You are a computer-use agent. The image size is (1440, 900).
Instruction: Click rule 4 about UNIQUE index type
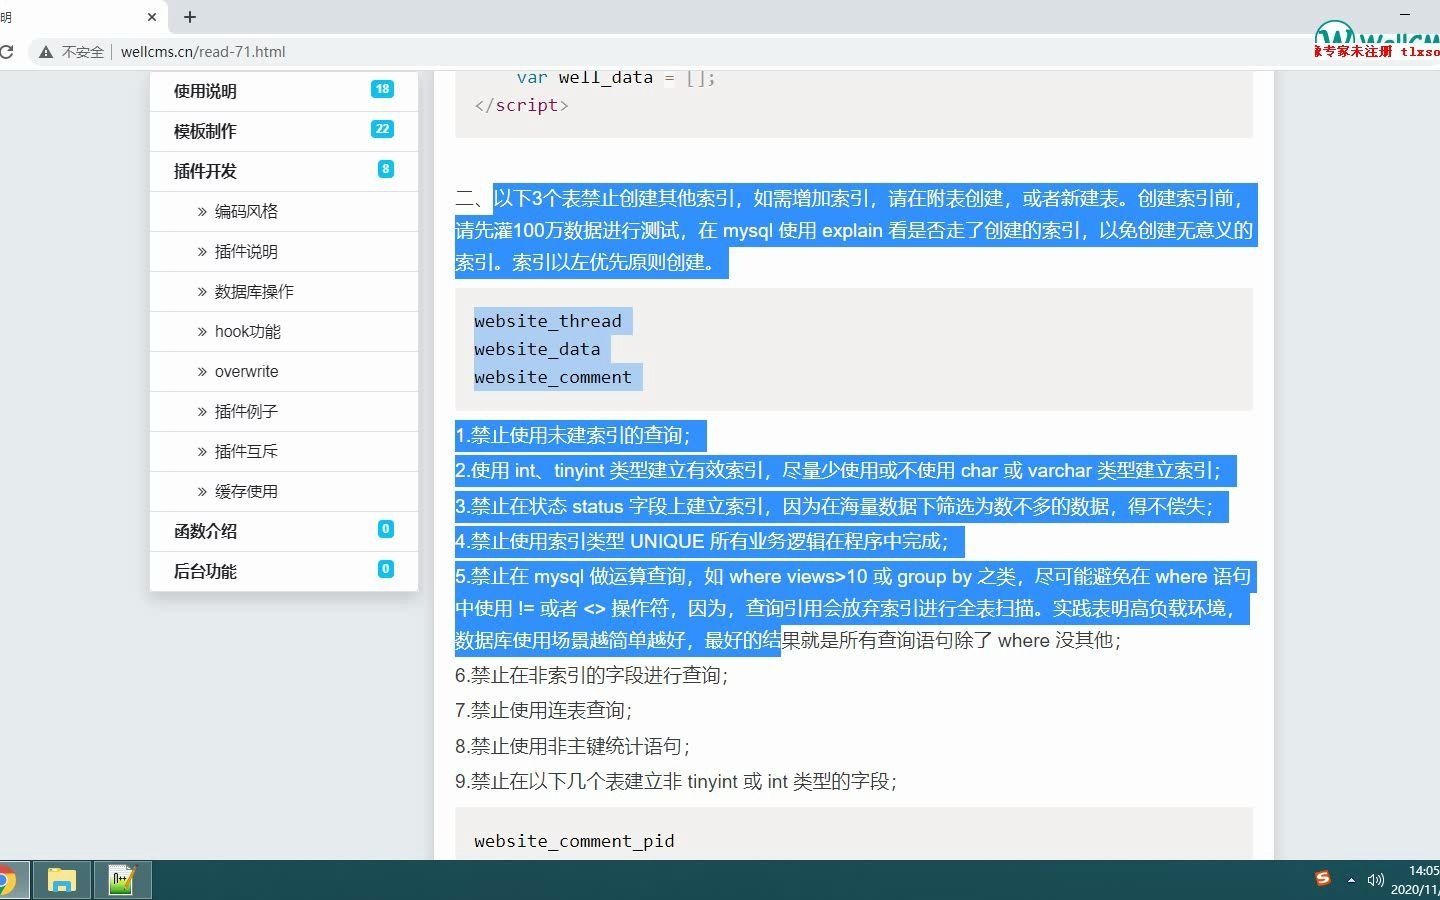tap(702, 541)
